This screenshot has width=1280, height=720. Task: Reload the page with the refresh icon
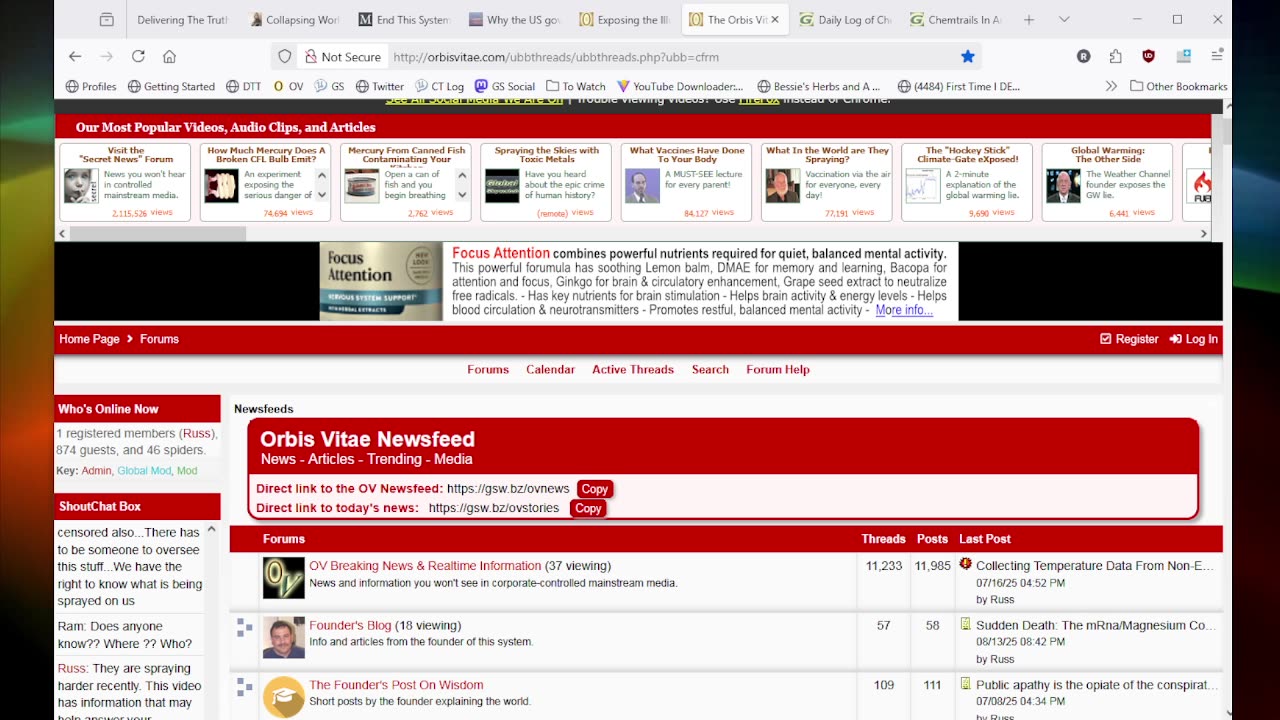click(x=138, y=57)
